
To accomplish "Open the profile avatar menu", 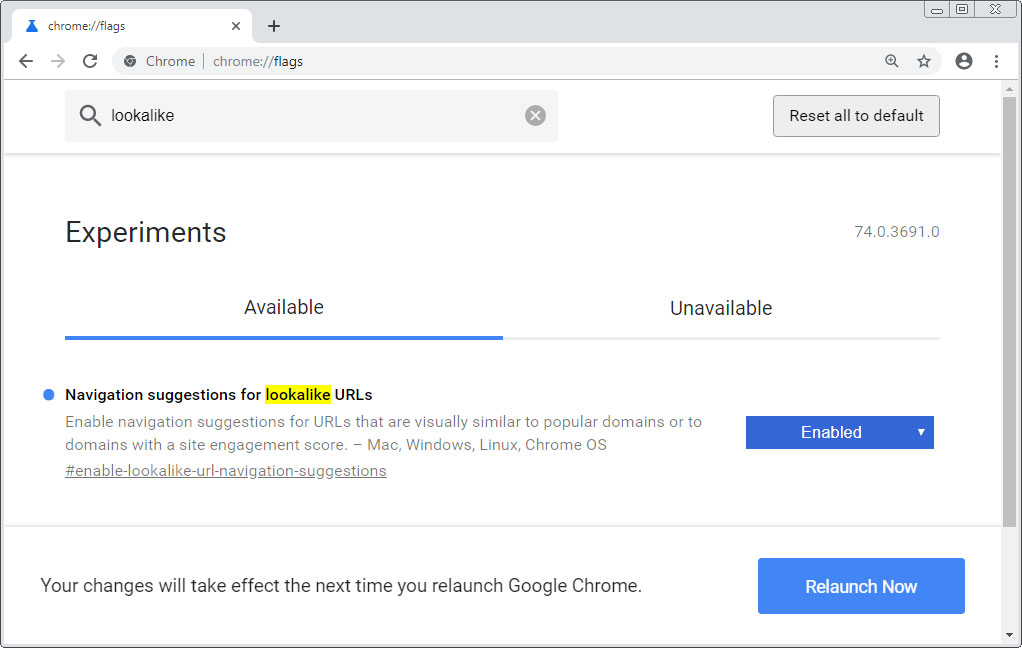I will pos(963,61).
